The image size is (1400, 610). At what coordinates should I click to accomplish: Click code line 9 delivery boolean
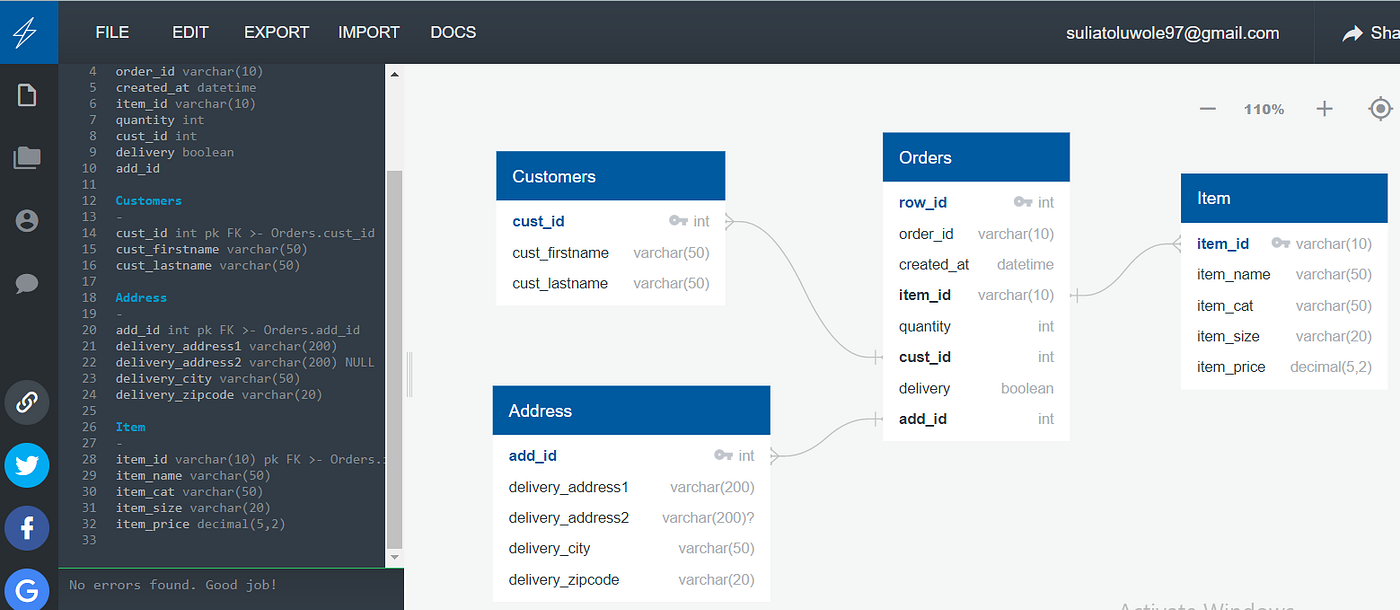coord(174,152)
